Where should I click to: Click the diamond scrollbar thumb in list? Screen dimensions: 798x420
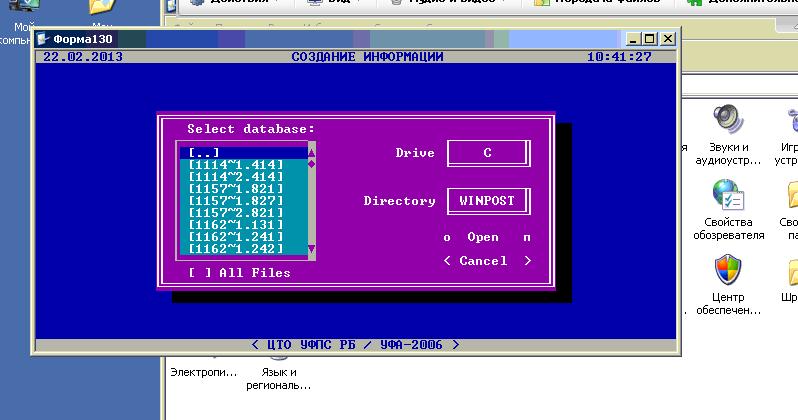311,164
